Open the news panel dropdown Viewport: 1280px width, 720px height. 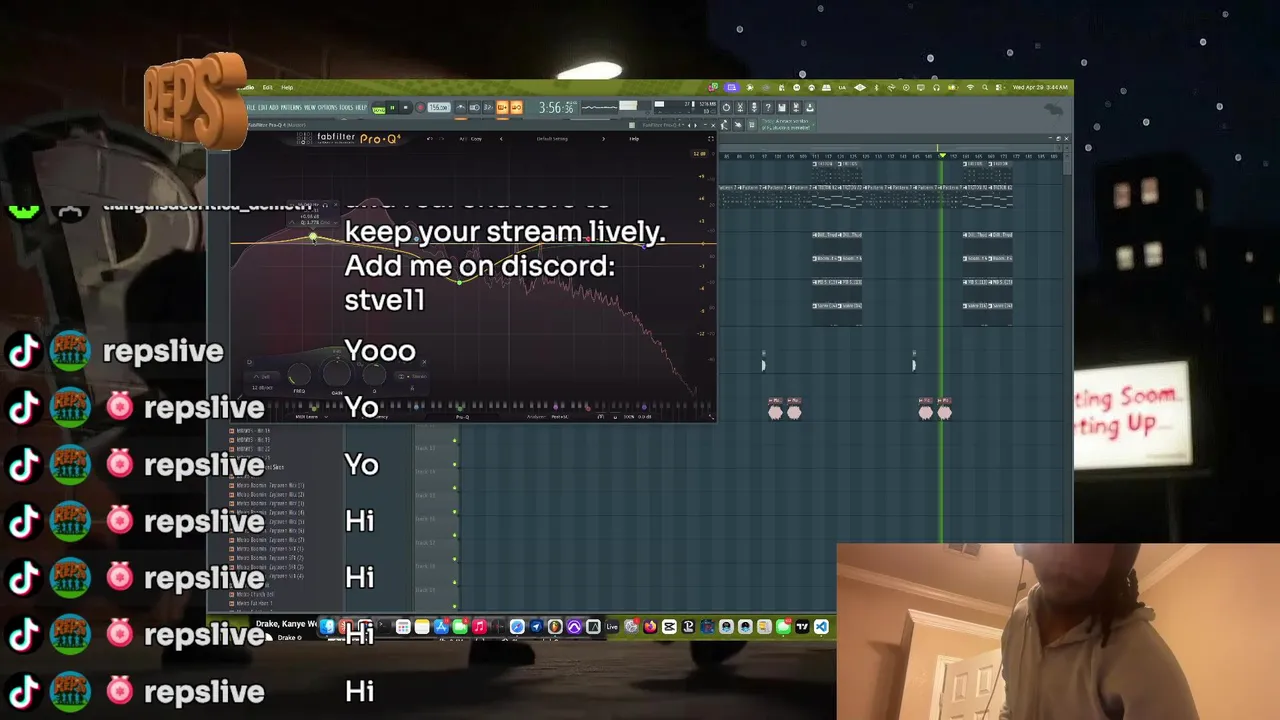pos(813,124)
